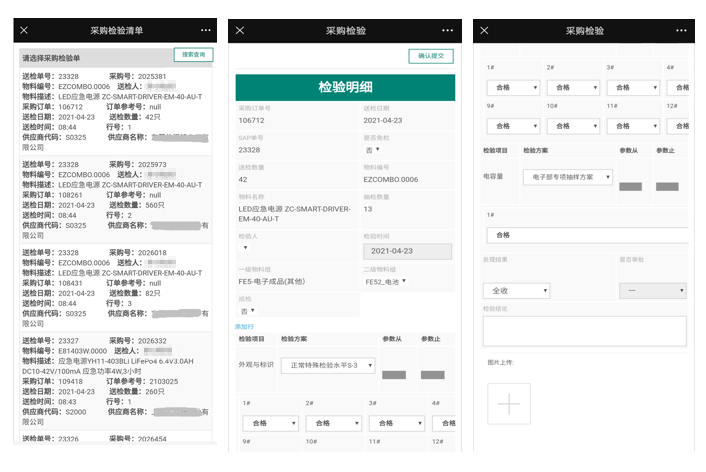This screenshot has width=706, height=472.
Task: Open the 处理结果 dropdown showing 全收
Action: (x=516, y=290)
